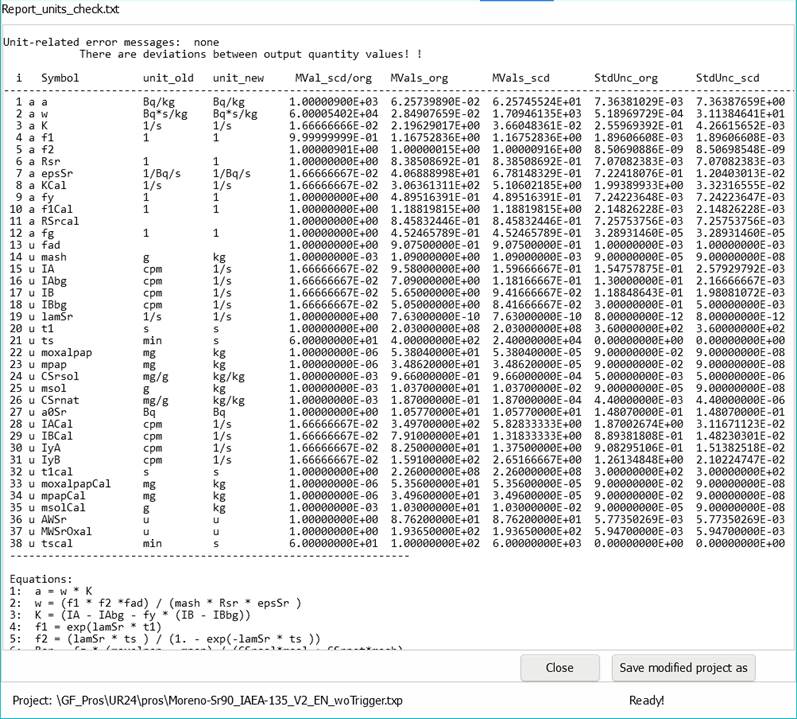Click the 'StdUnc_scd' column header

coord(731,77)
